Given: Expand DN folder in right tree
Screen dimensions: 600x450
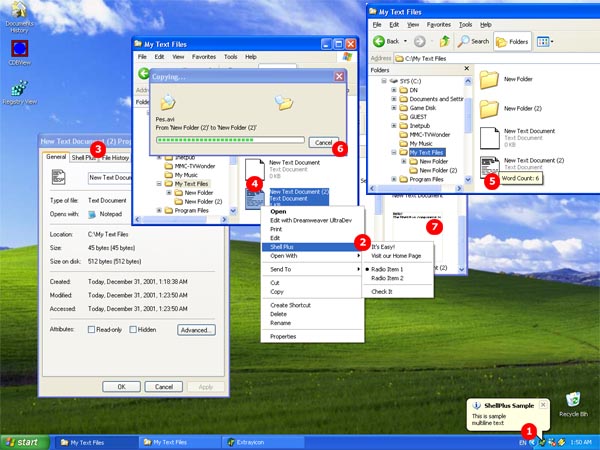Looking at the screenshot, I should [394, 90].
